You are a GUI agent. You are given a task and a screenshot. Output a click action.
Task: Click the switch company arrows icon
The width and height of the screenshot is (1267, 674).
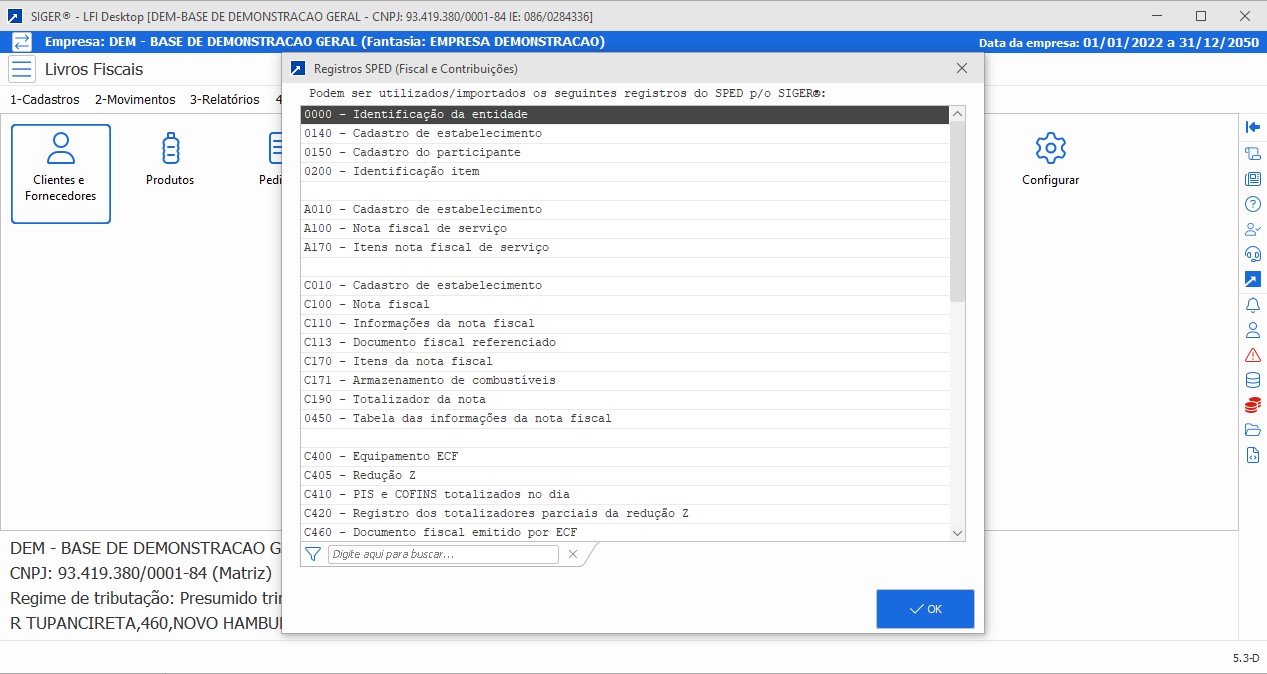pyautogui.click(x=21, y=42)
